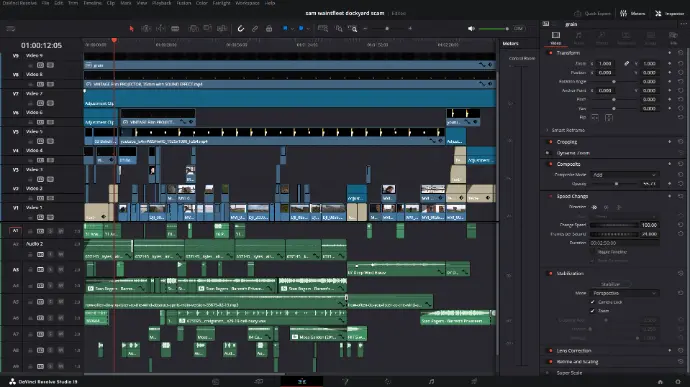Toggle the Ripple Timeline checkbox
The height and width of the screenshot is (387, 690).
pyautogui.click(x=592, y=252)
